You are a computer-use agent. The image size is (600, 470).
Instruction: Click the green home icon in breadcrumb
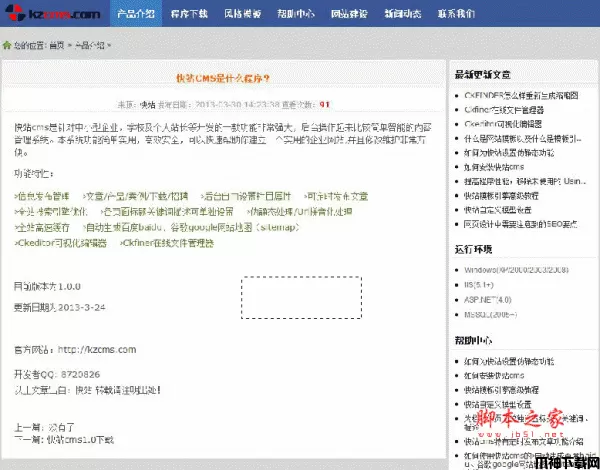[x=7, y=45]
